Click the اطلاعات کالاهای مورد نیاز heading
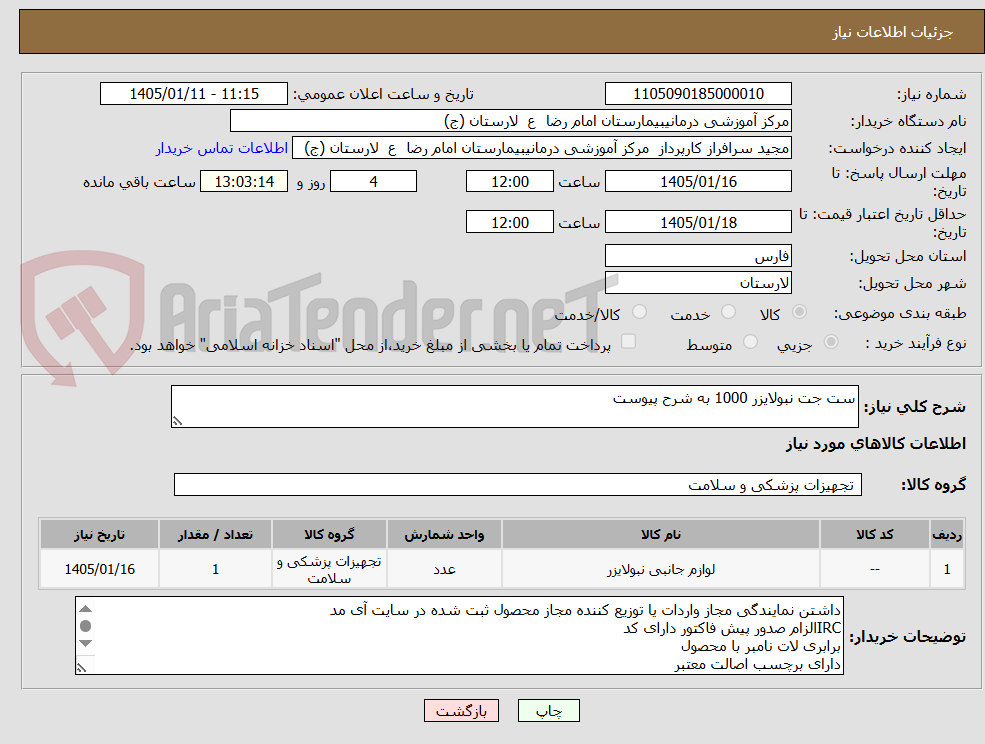 point(876,444)
